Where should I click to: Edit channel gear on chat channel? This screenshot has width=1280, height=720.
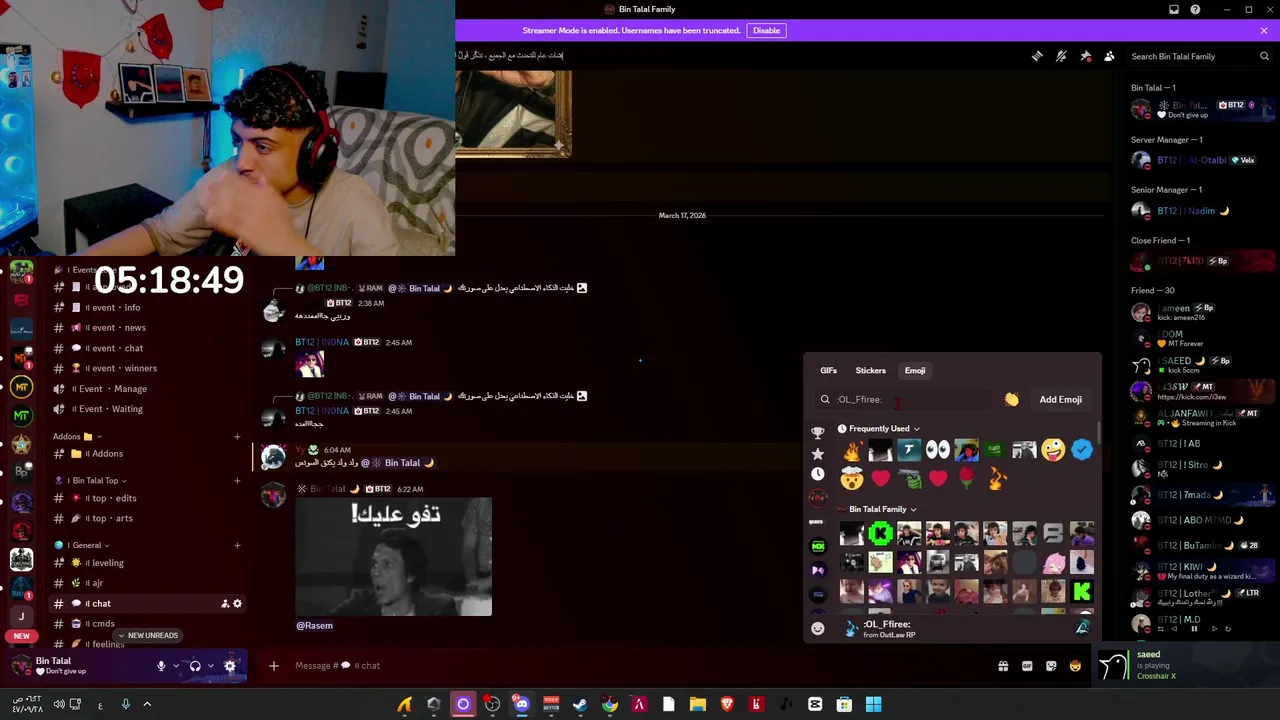coord(238,604)
